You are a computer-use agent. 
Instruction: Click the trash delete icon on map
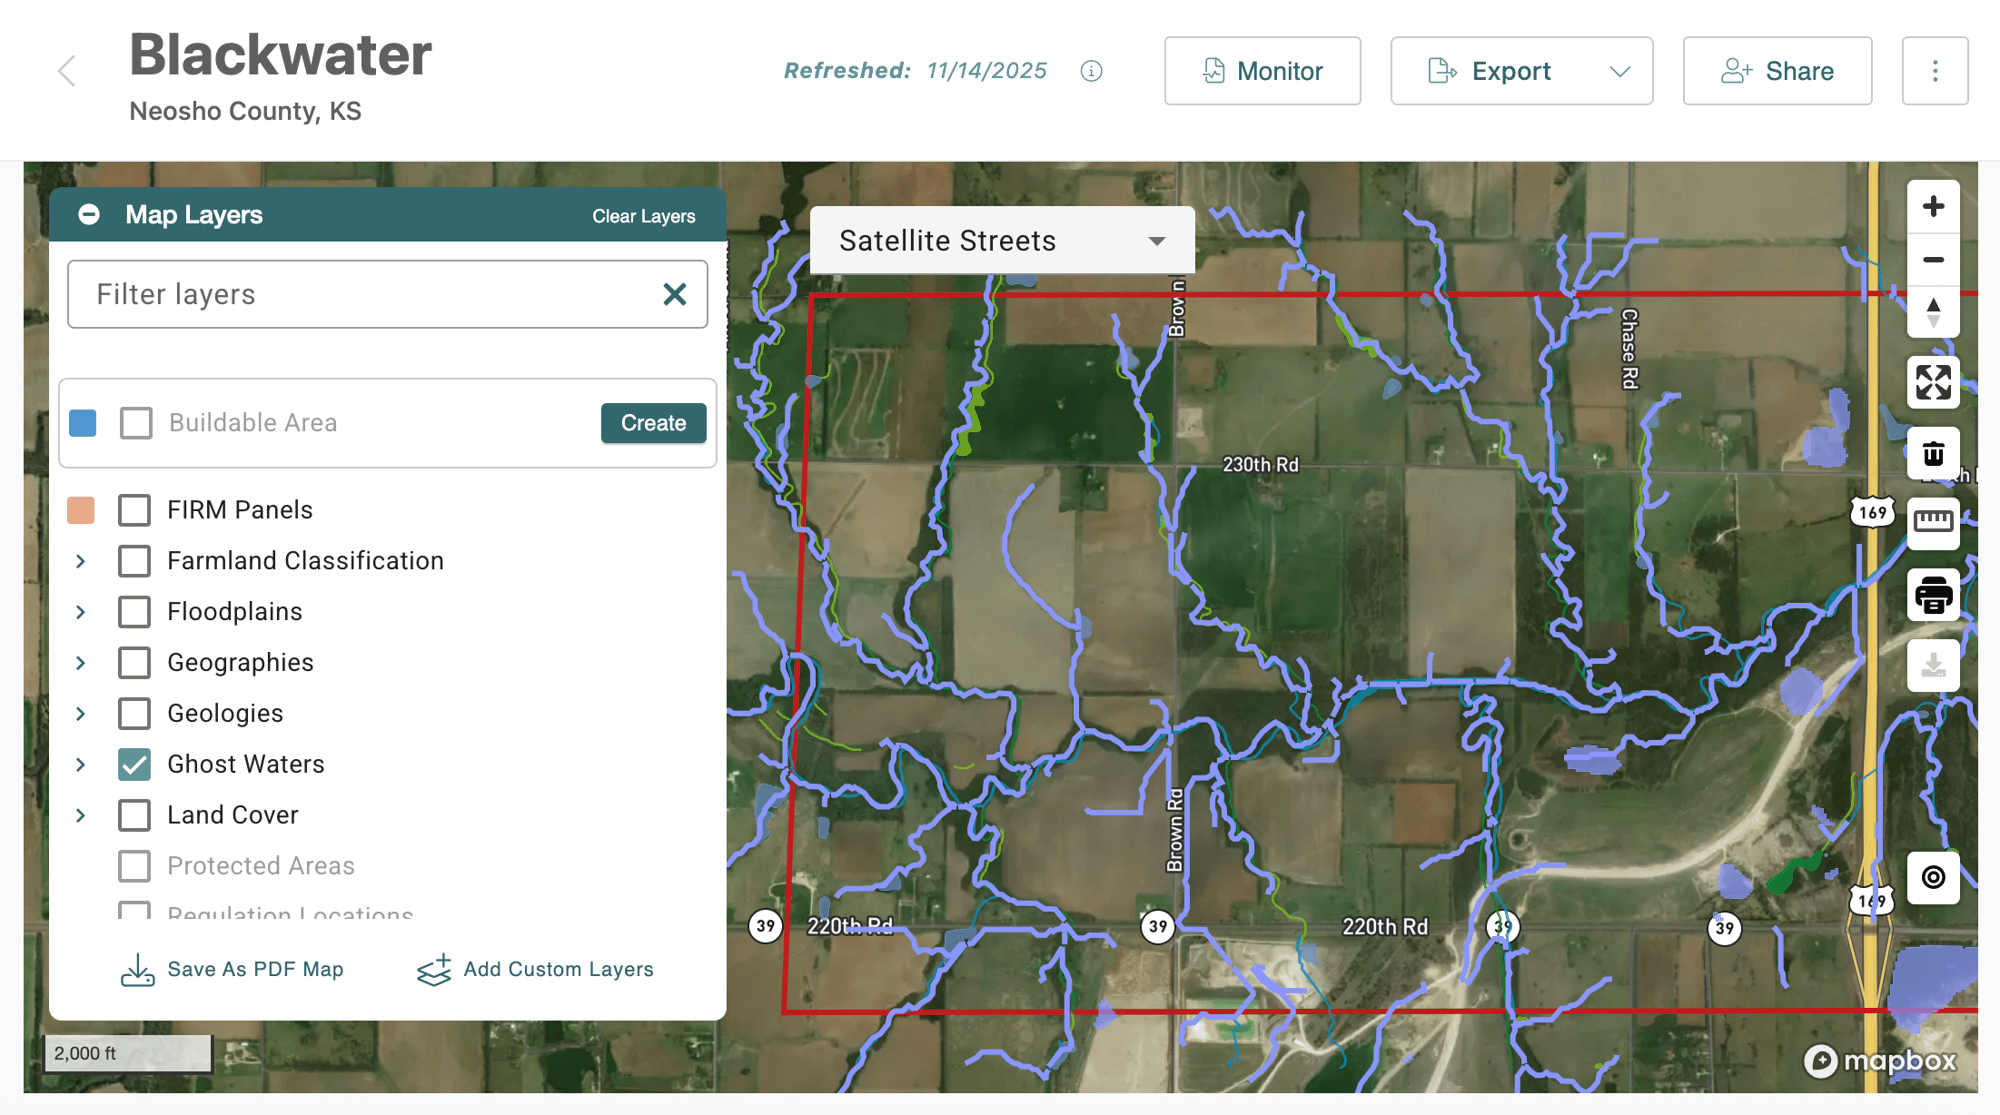[x=1932, y=454]
